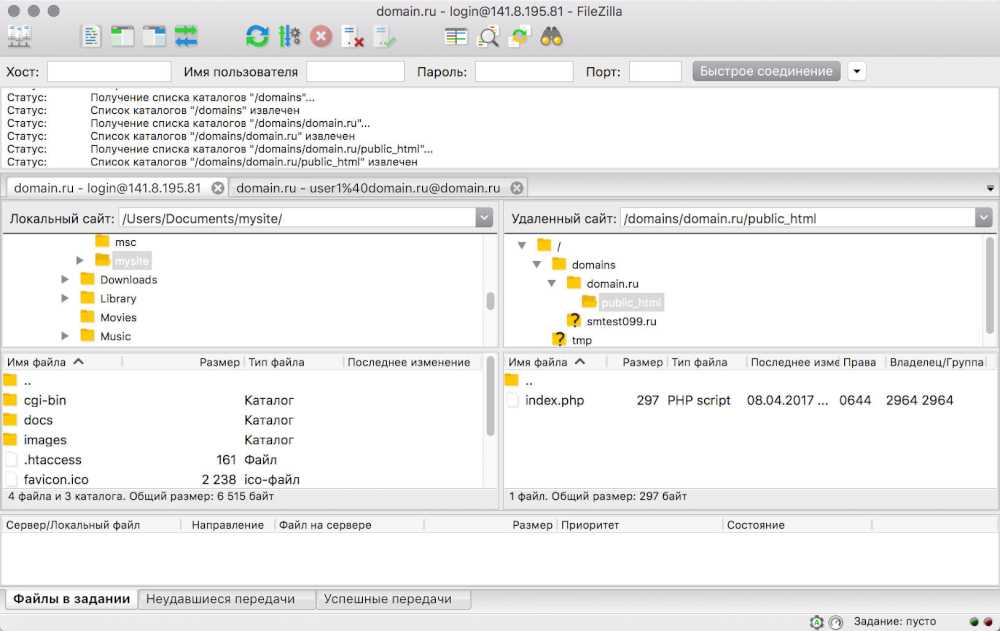Cancel current operation with red X icon
Screen dimensions: 1000x631
point(320,37)
